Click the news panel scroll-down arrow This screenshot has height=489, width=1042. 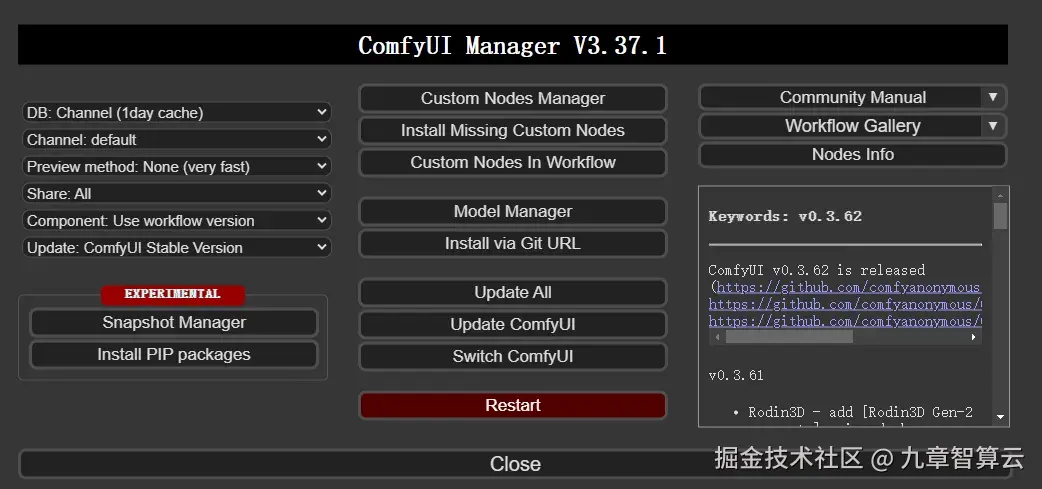(1000, 417)
